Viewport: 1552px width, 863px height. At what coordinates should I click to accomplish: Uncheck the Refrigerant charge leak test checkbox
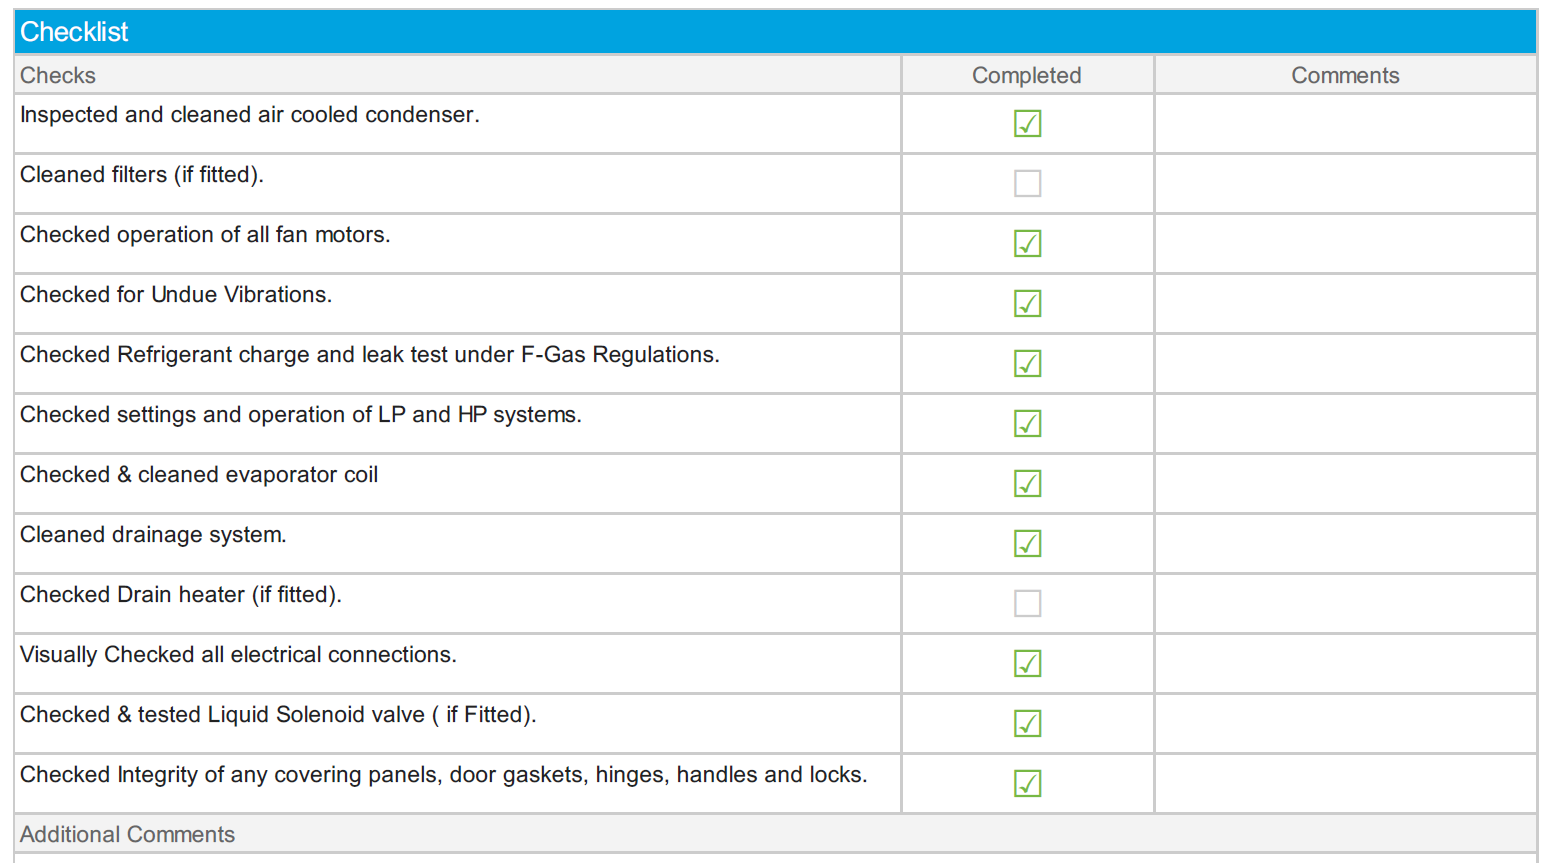[1027, 364]
